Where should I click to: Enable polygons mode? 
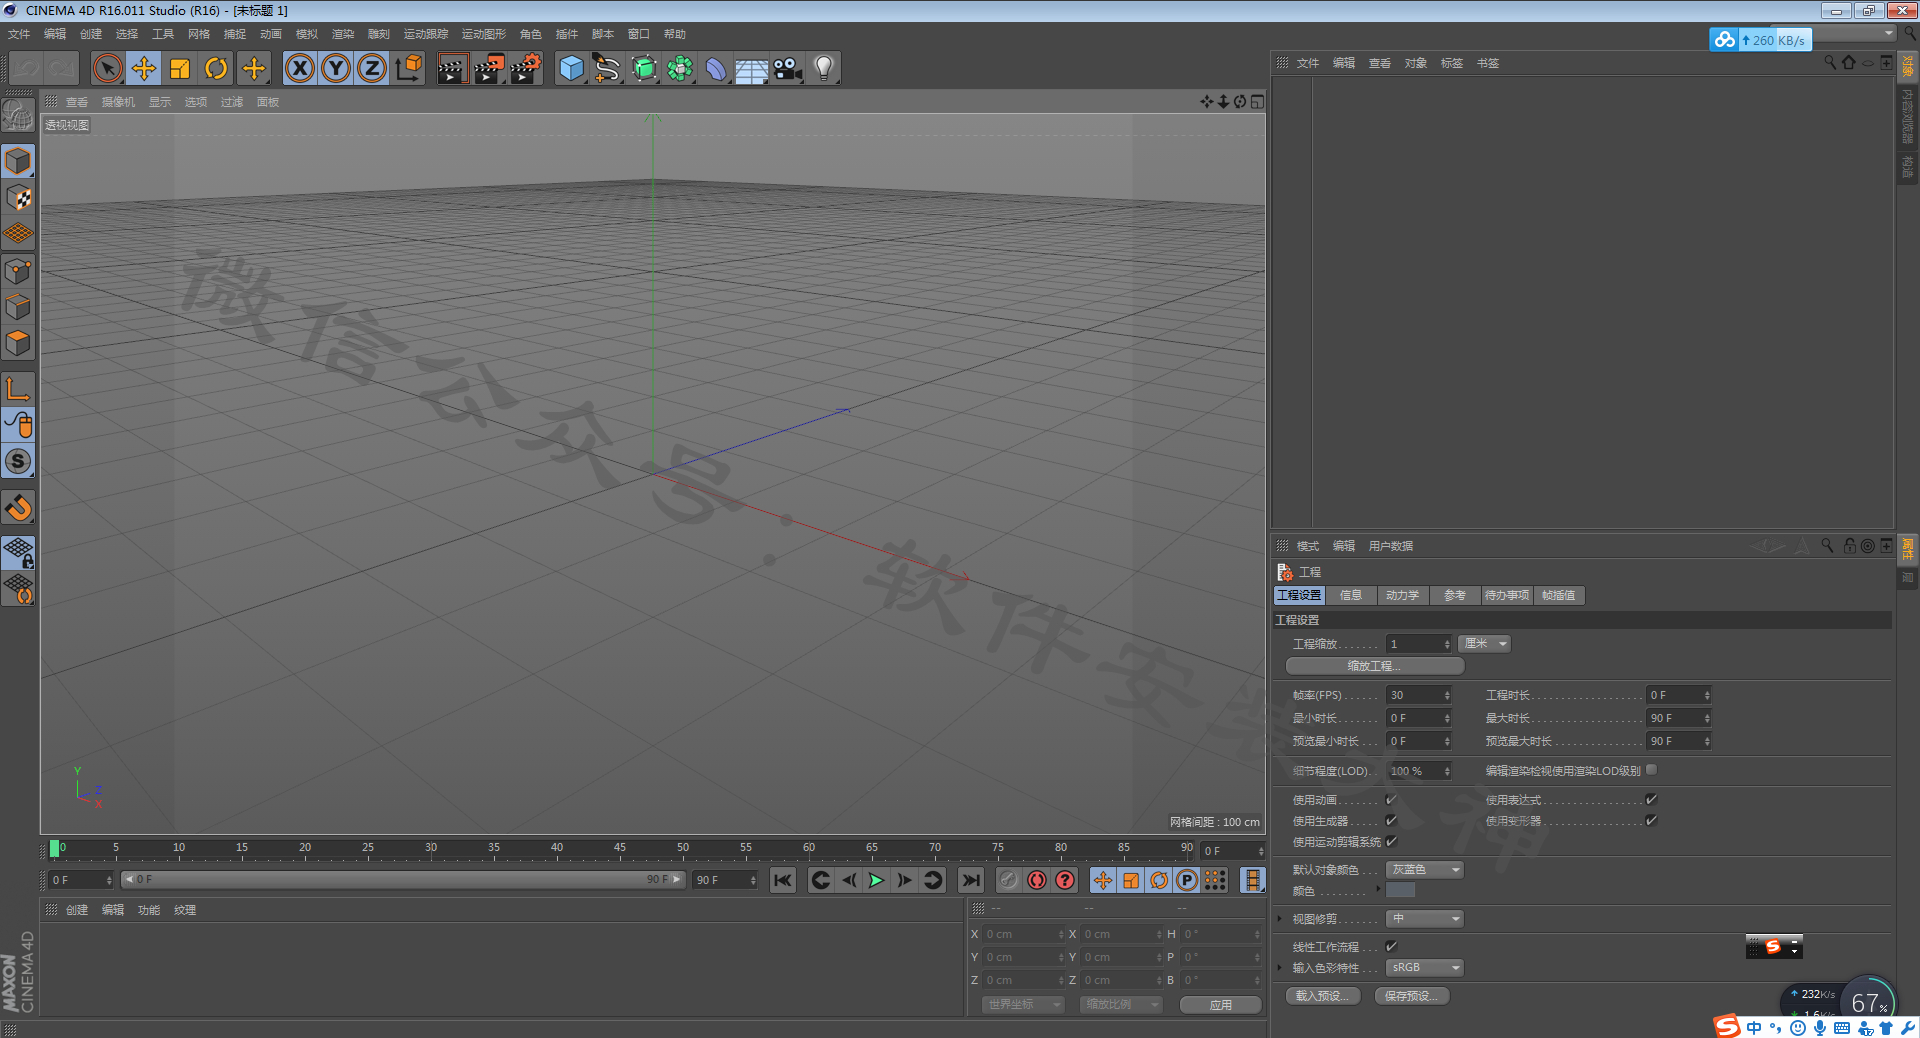click(18, 343)
